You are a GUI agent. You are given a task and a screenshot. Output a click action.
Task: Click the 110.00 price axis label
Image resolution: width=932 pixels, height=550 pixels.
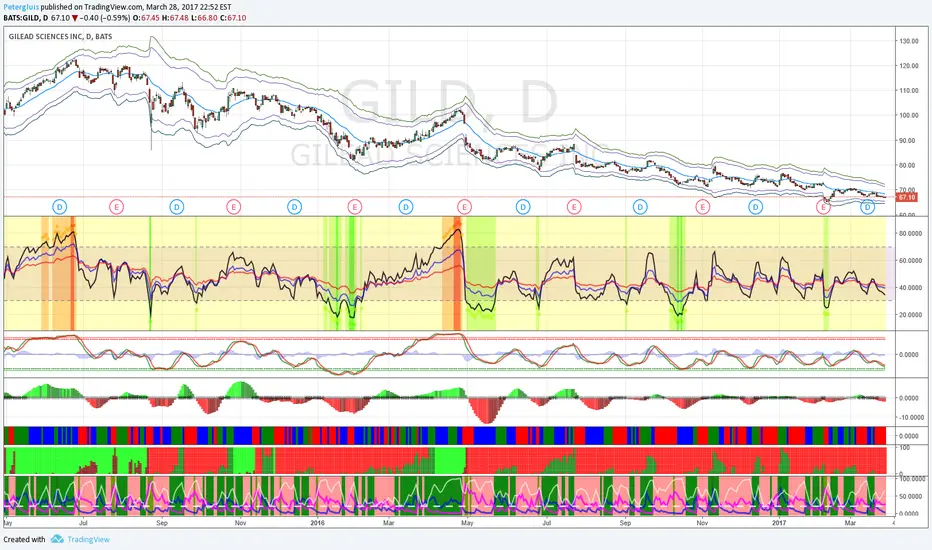909,91
